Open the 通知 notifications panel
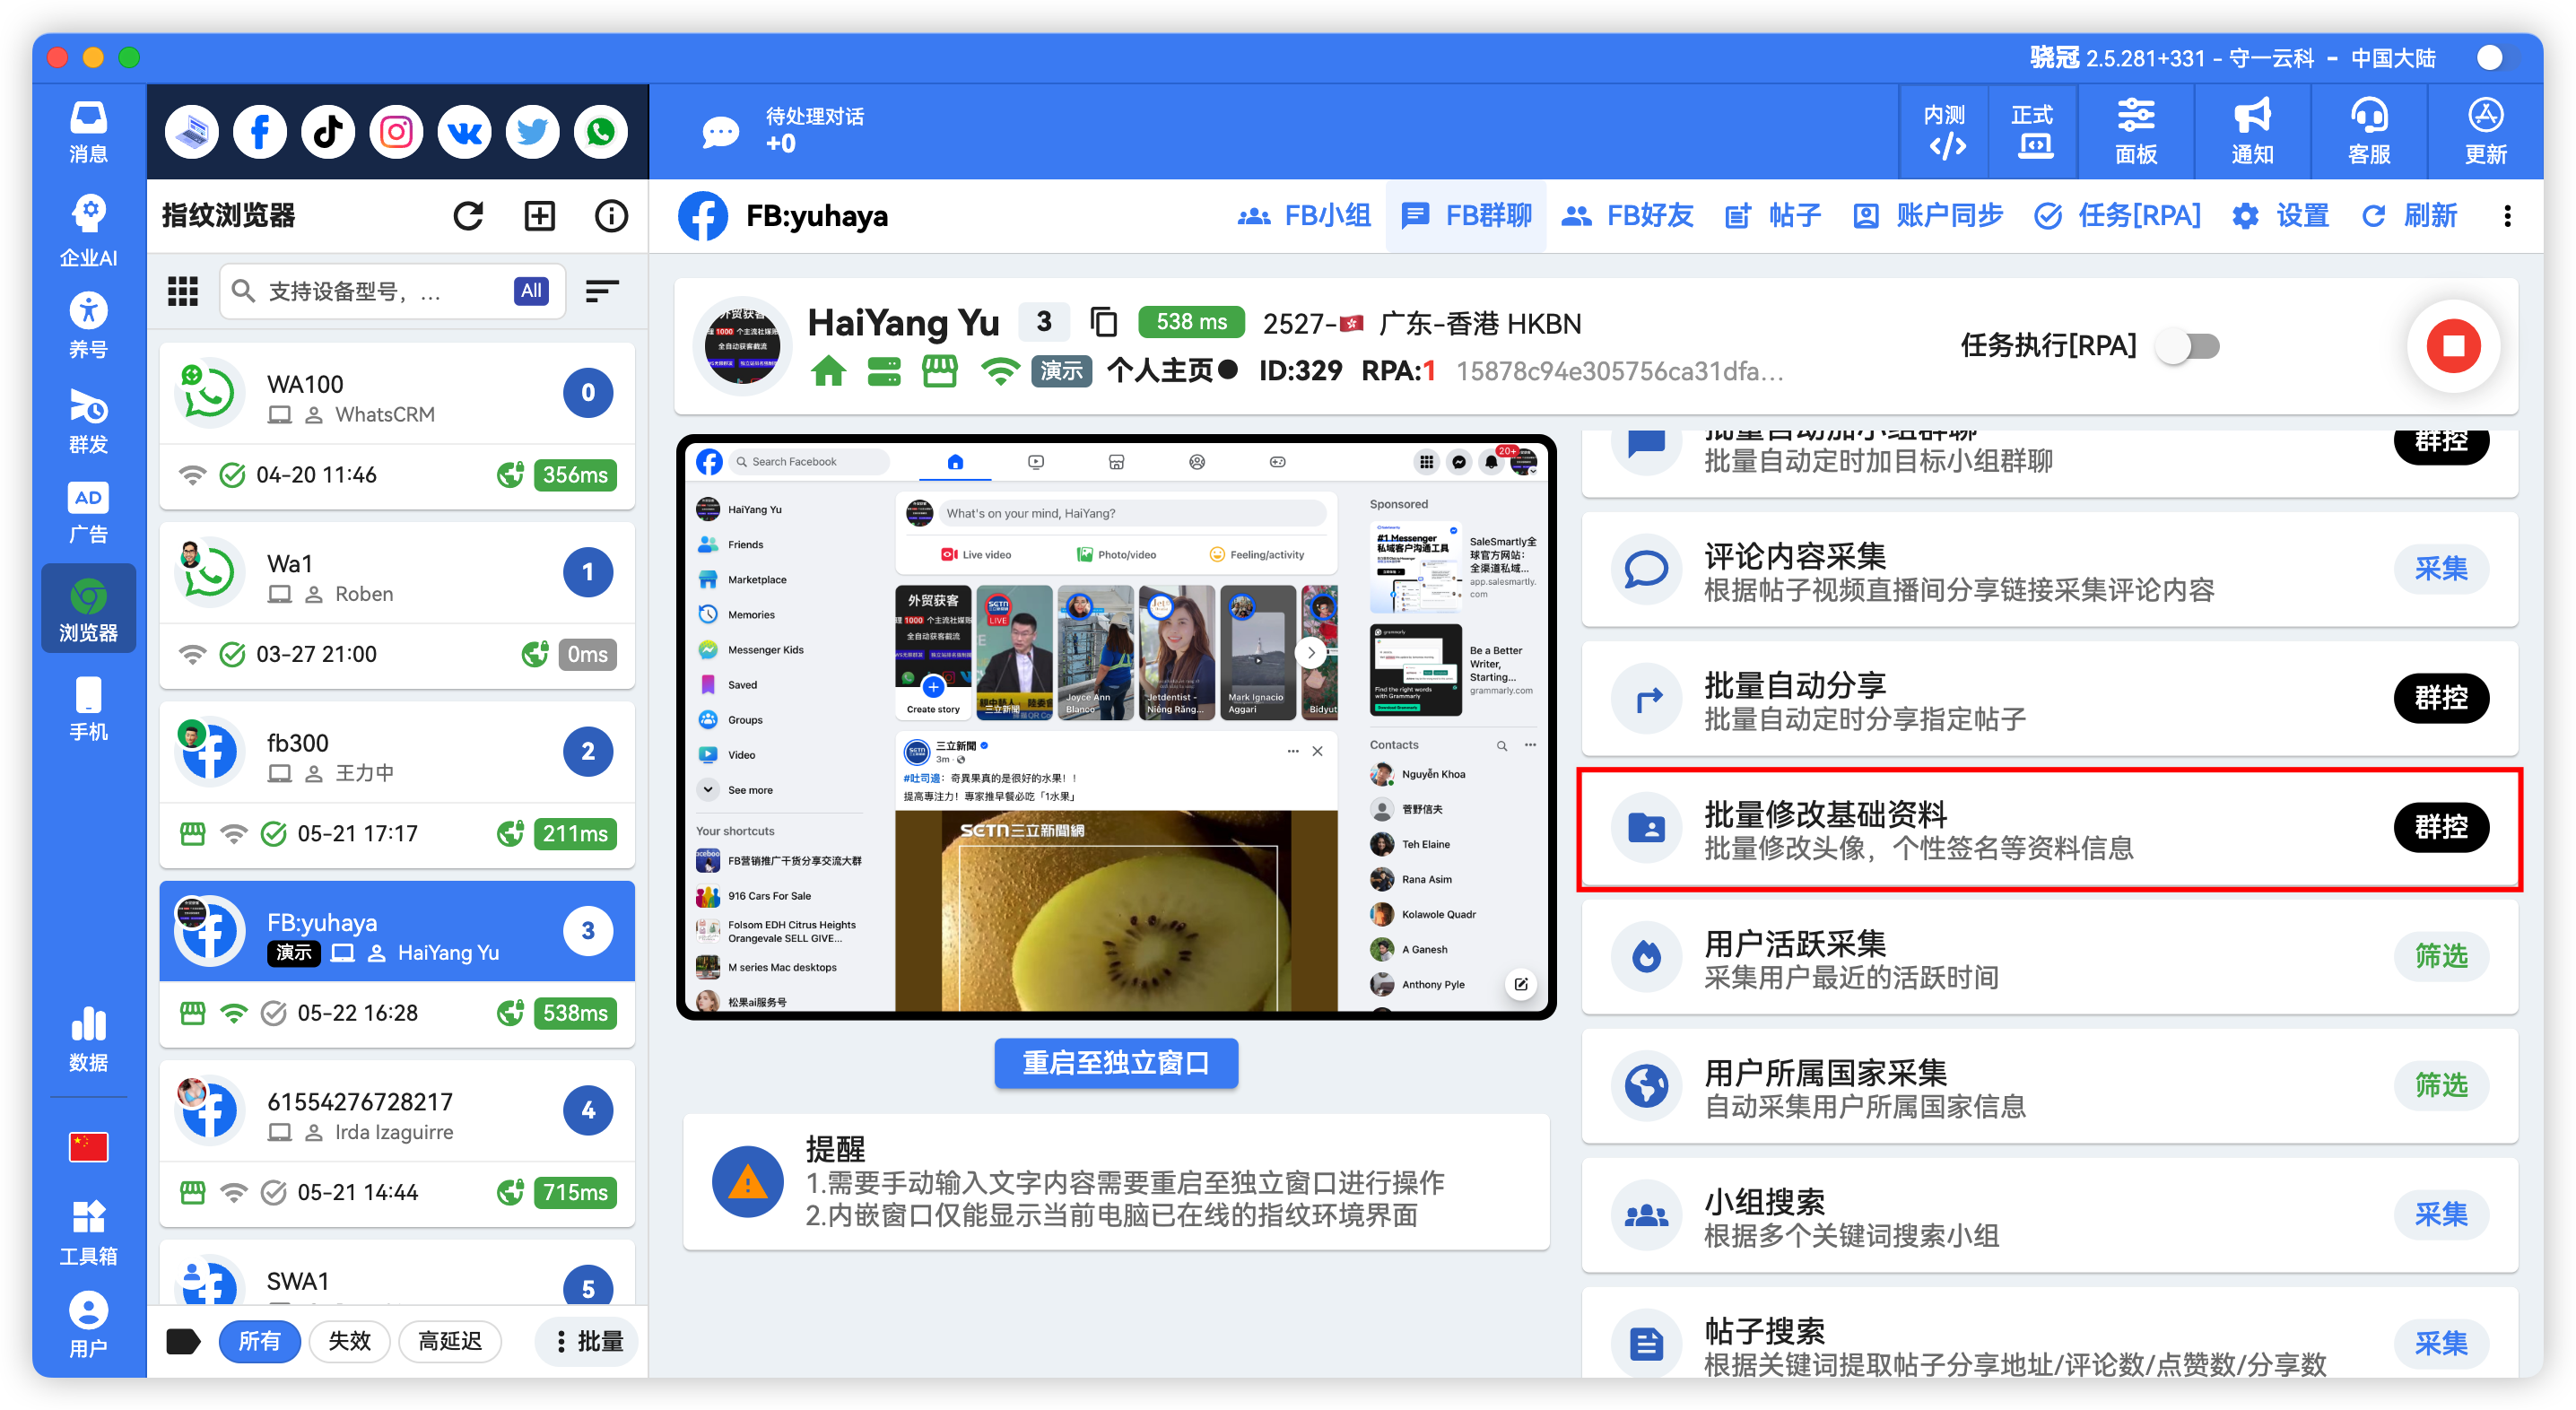The width and height of the screenshot is (2576, 1410). coord(2252,131)
